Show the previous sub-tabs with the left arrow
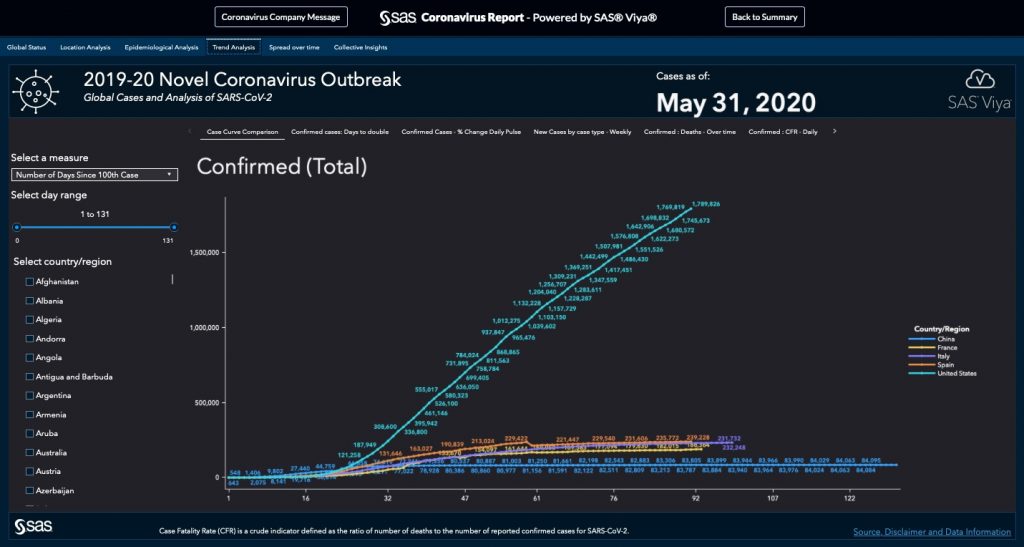The height and width of the screenshot is (547, 1024). click(x=190, y=131)
